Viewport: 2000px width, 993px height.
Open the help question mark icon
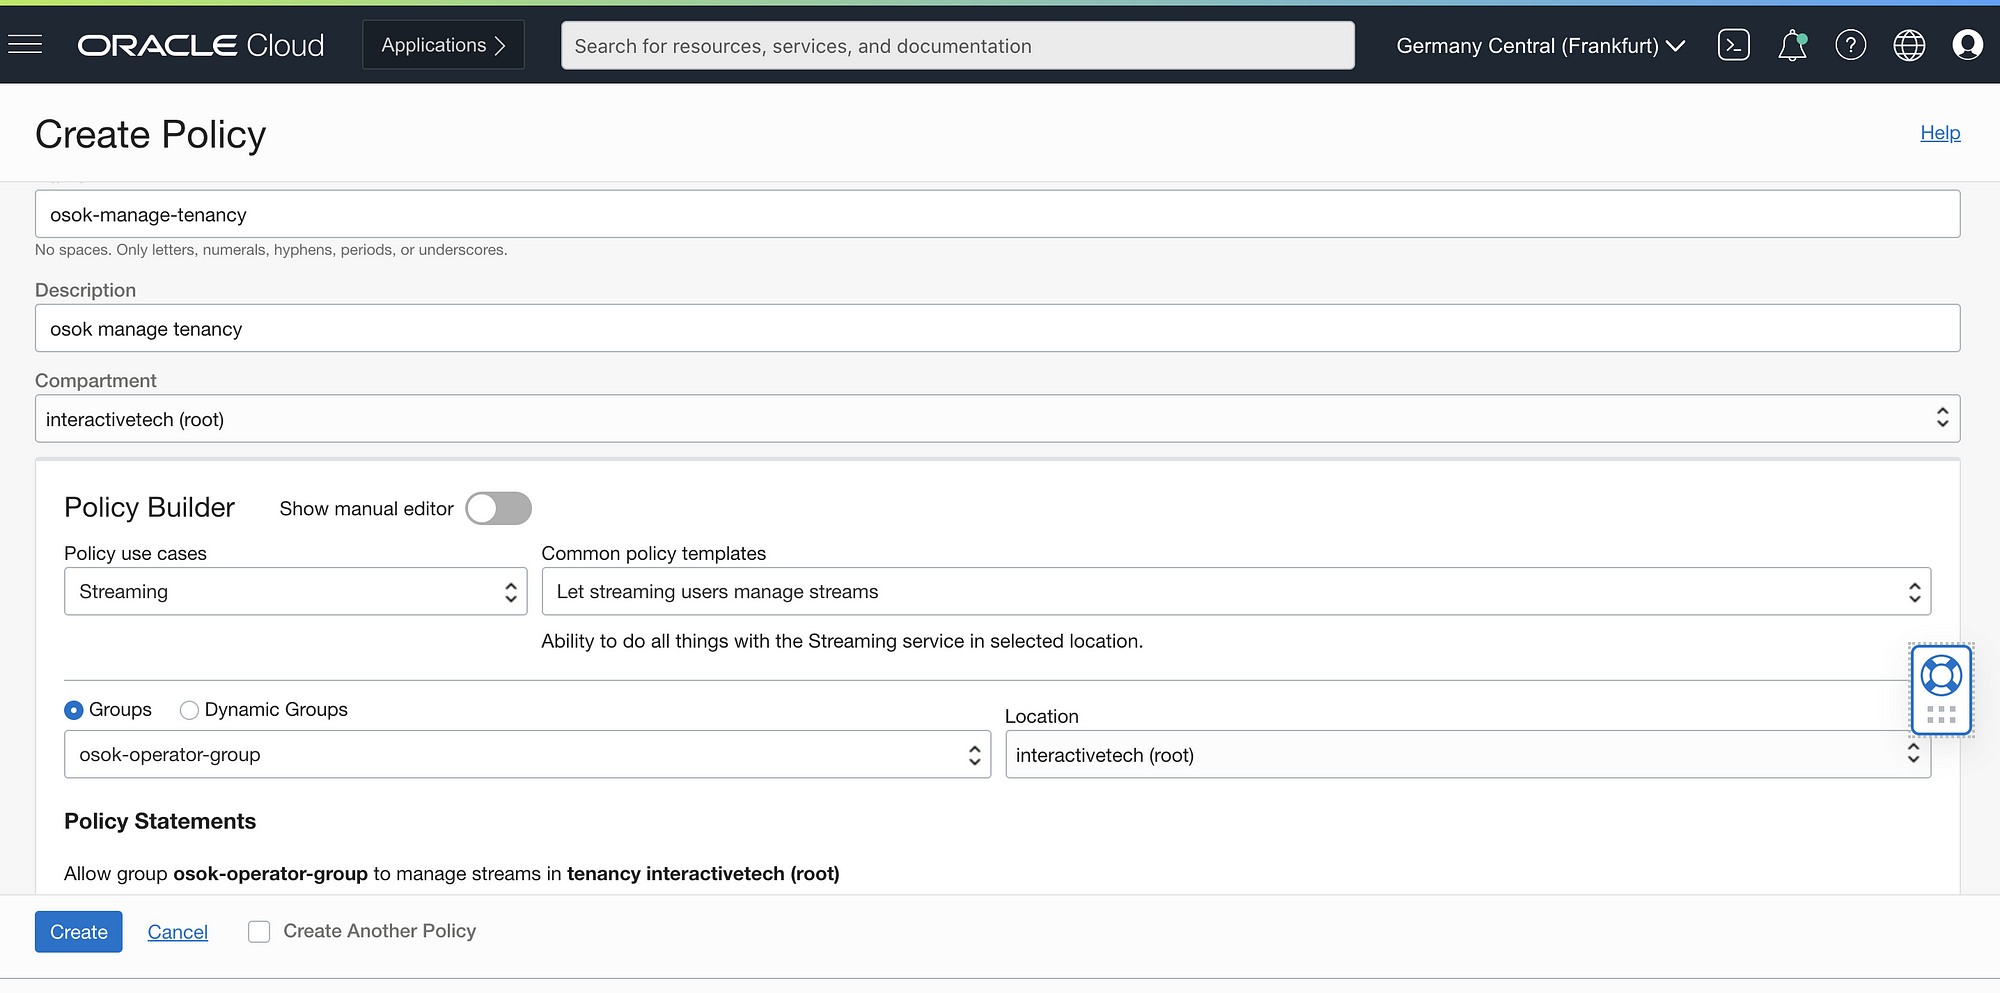click(x=1851, y=45)
